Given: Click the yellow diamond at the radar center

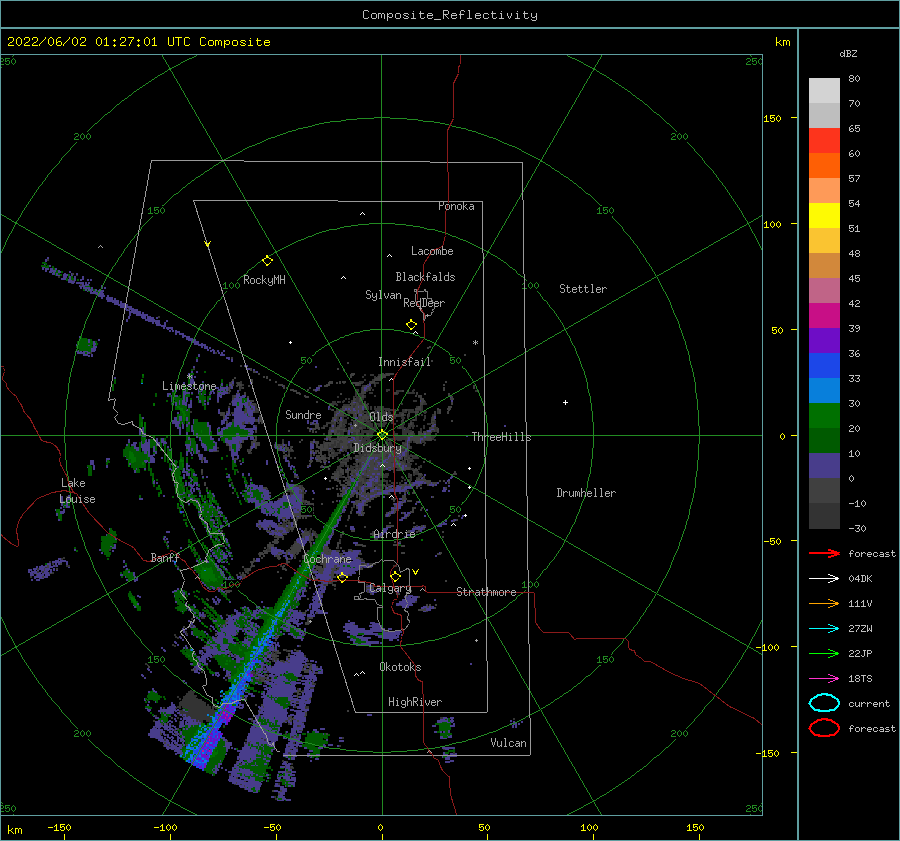Looking at the screenshot, I should [382, 435].
